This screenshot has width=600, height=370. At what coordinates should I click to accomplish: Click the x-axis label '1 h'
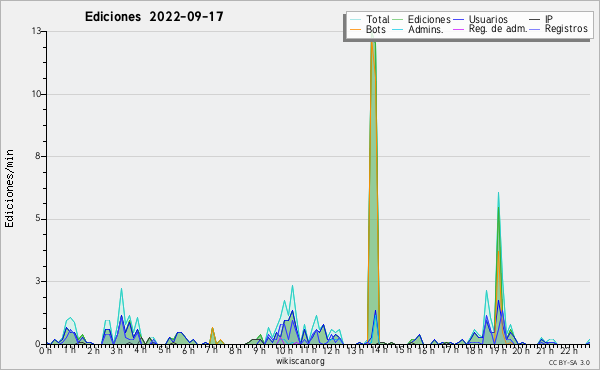point(69,350)
